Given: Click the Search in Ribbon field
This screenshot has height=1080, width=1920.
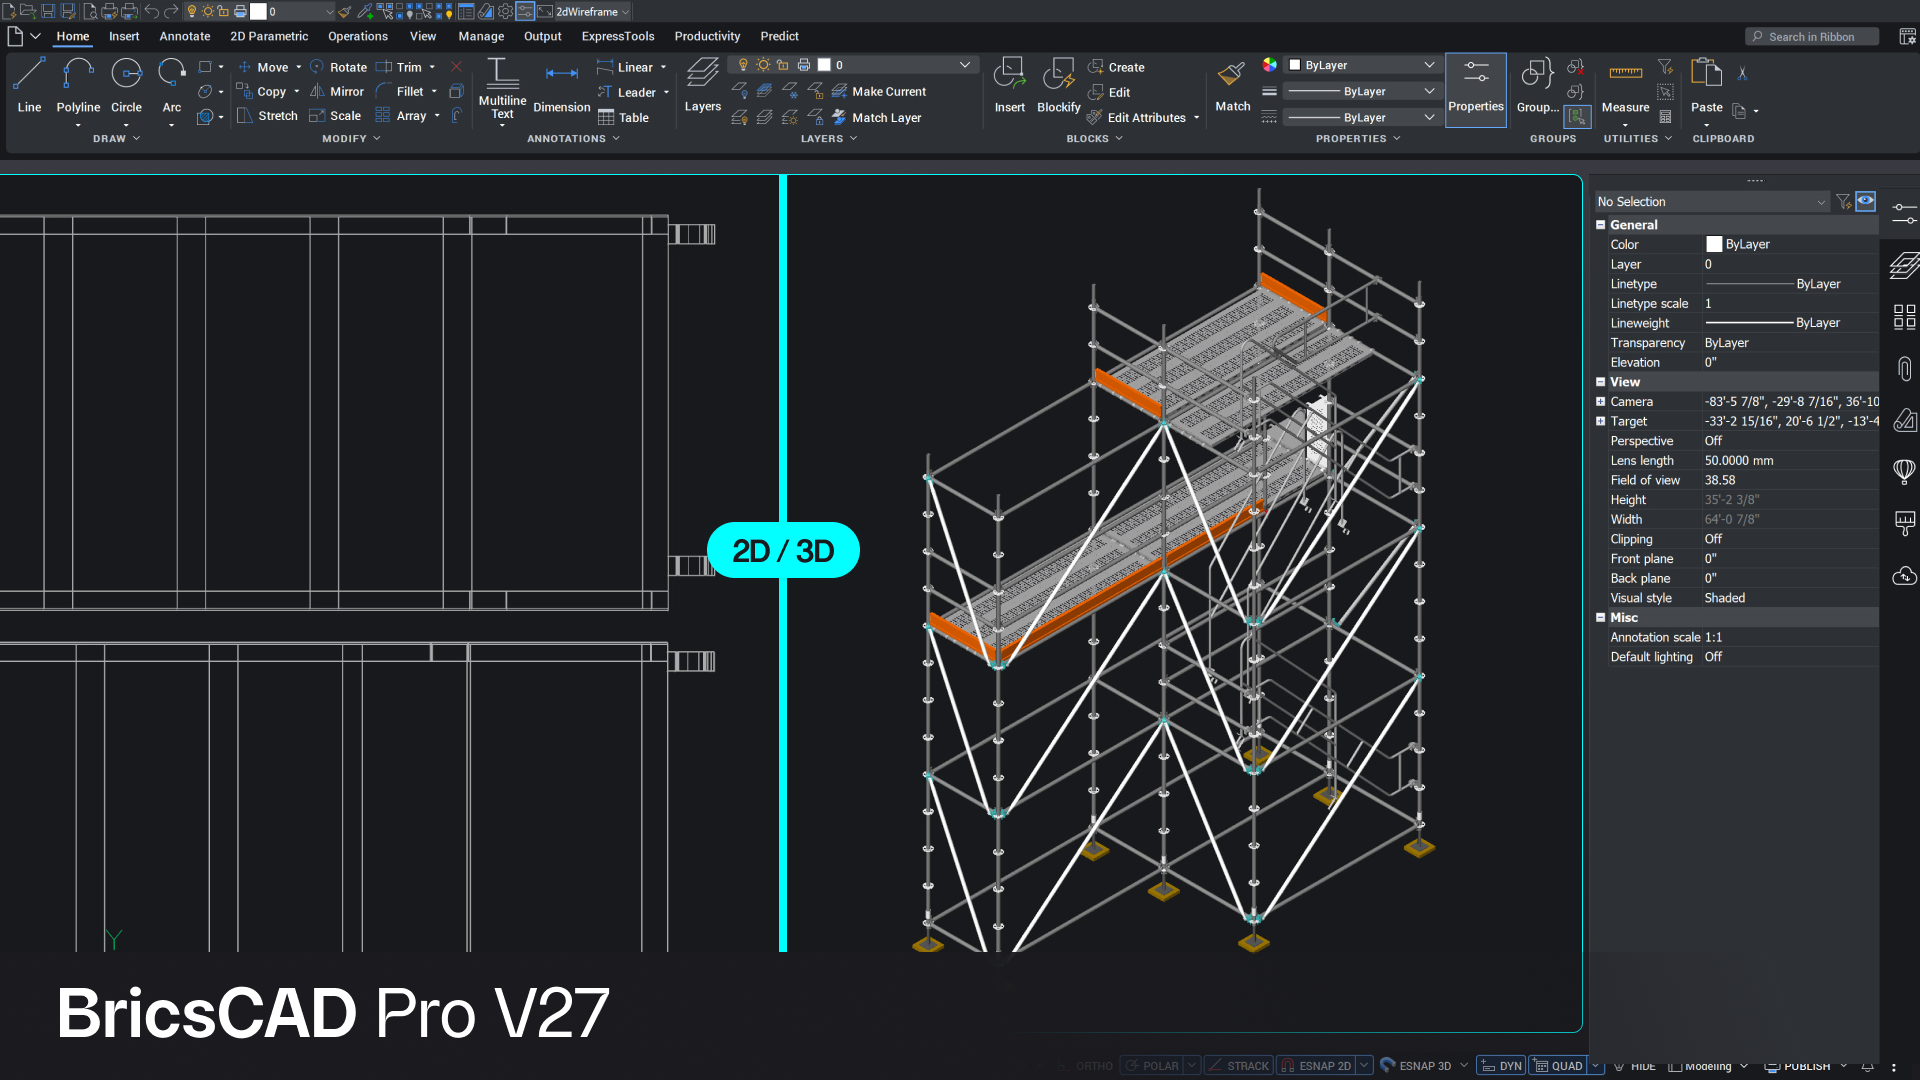Looking at the screenshot, I should click(x=1812, y=37).
